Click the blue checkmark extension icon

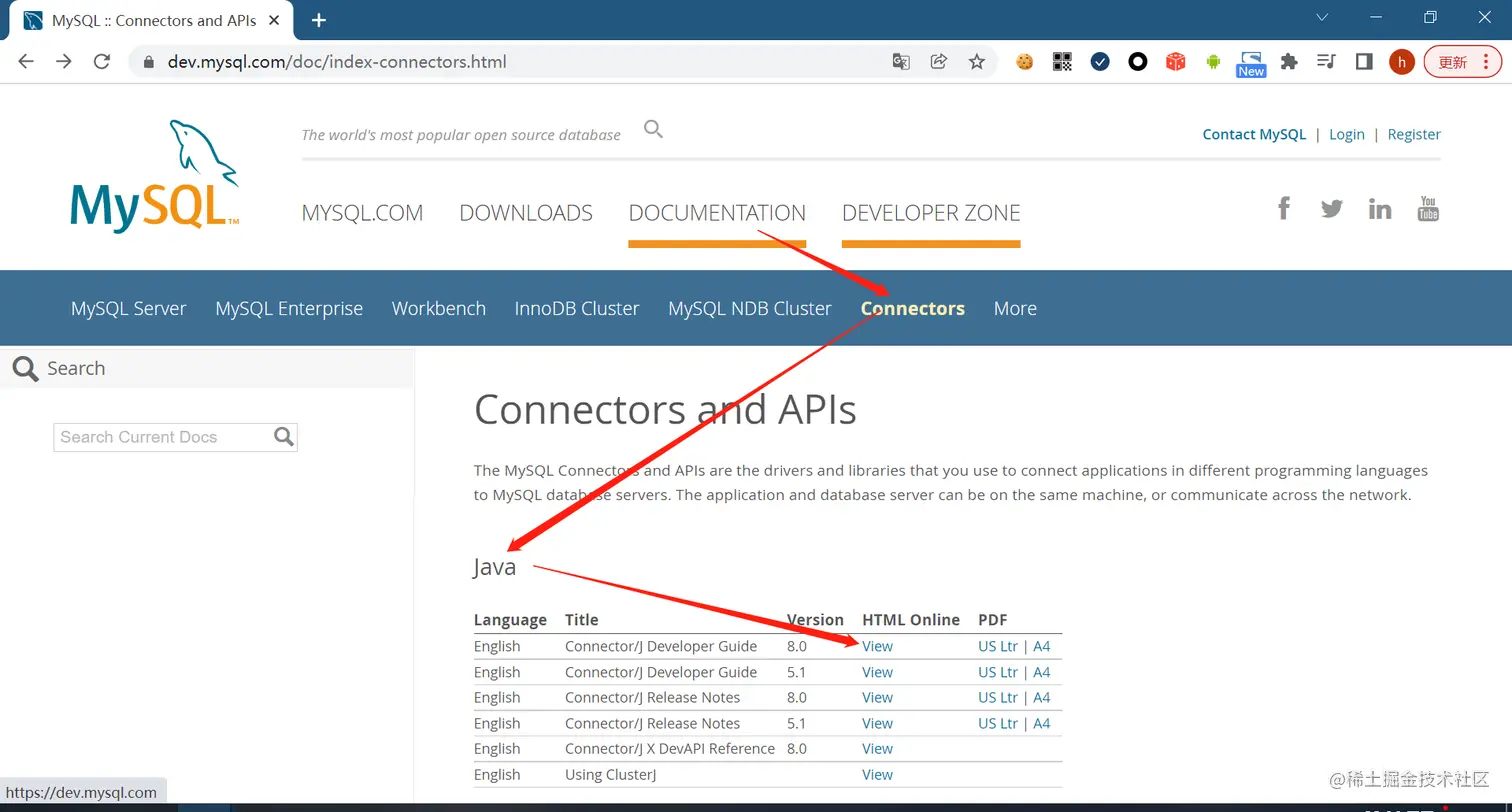(1100, 62)
